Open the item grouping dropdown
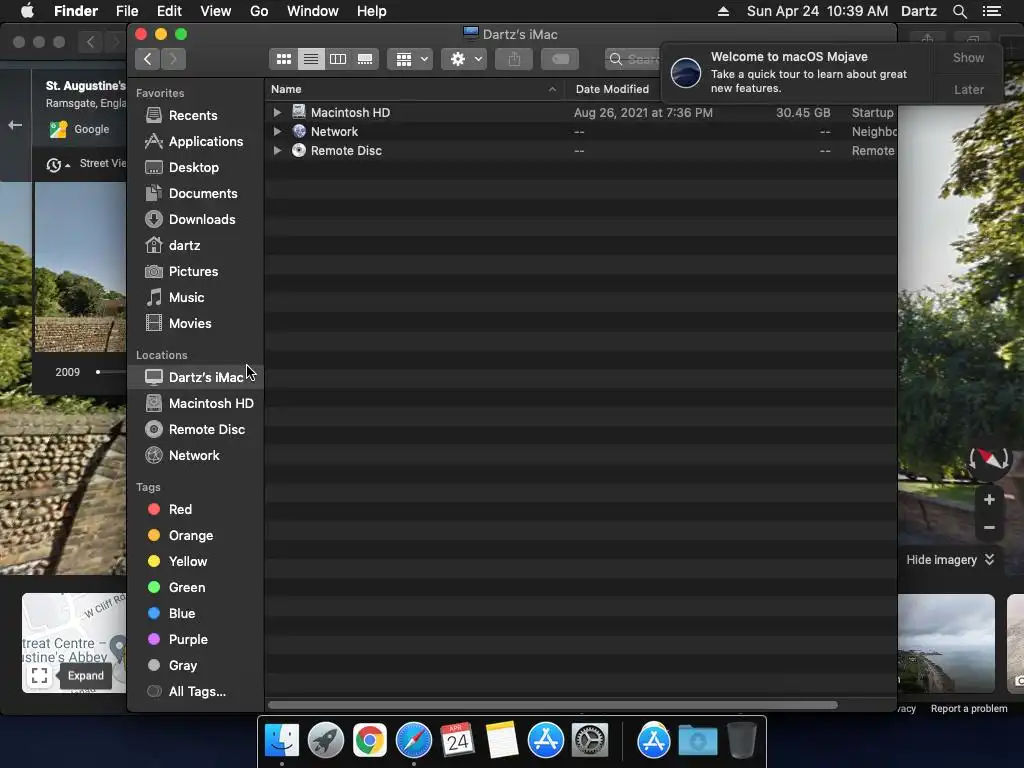 tap(410, 59)
